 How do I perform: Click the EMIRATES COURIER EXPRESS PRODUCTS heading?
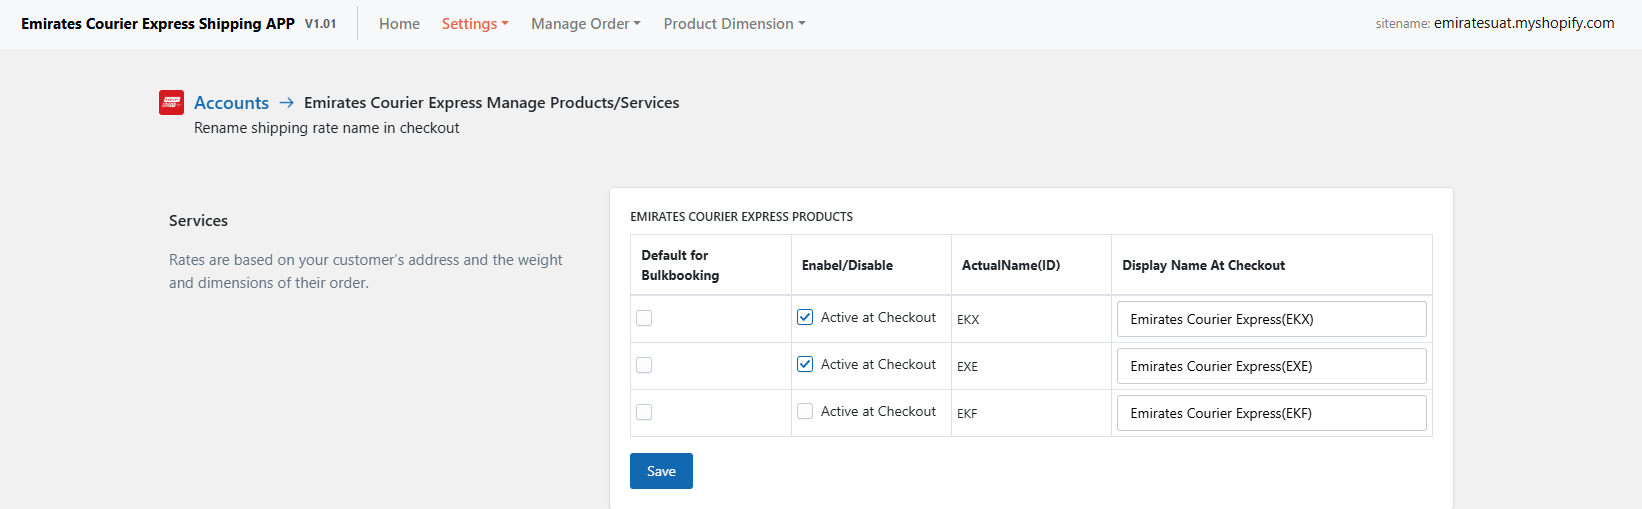click(741, 217)
